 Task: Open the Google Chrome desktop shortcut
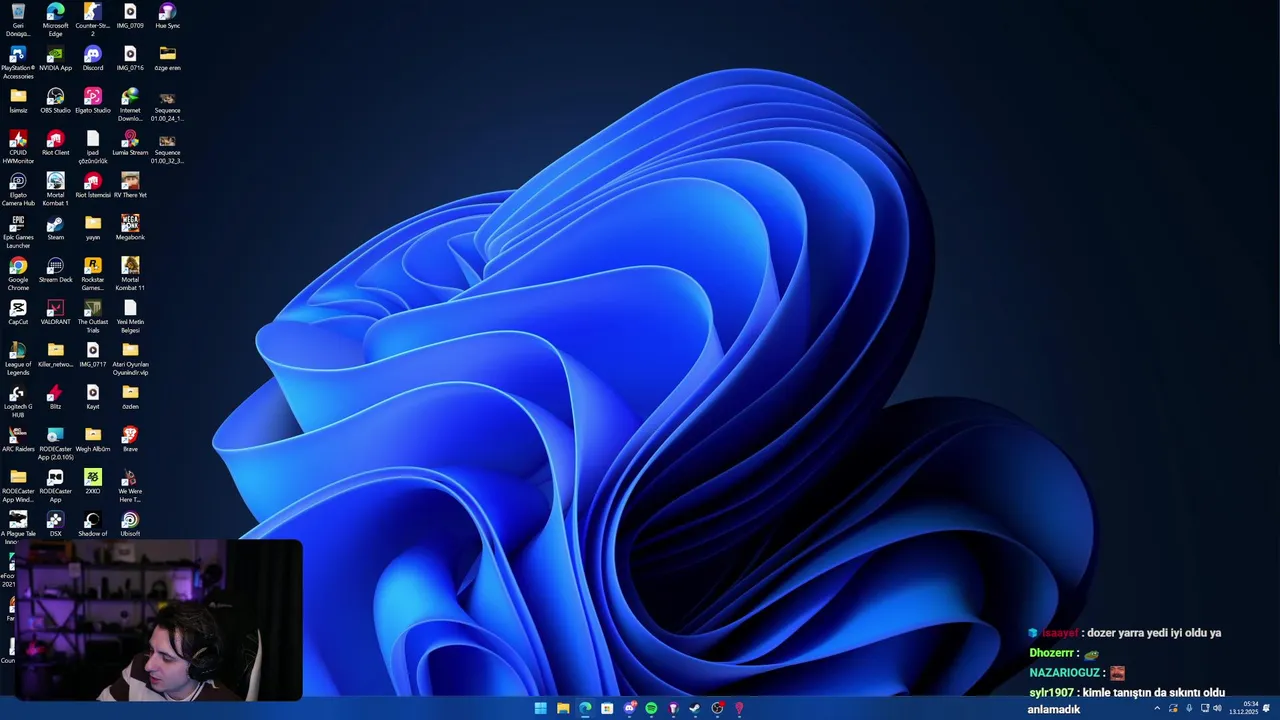point(18,274)
